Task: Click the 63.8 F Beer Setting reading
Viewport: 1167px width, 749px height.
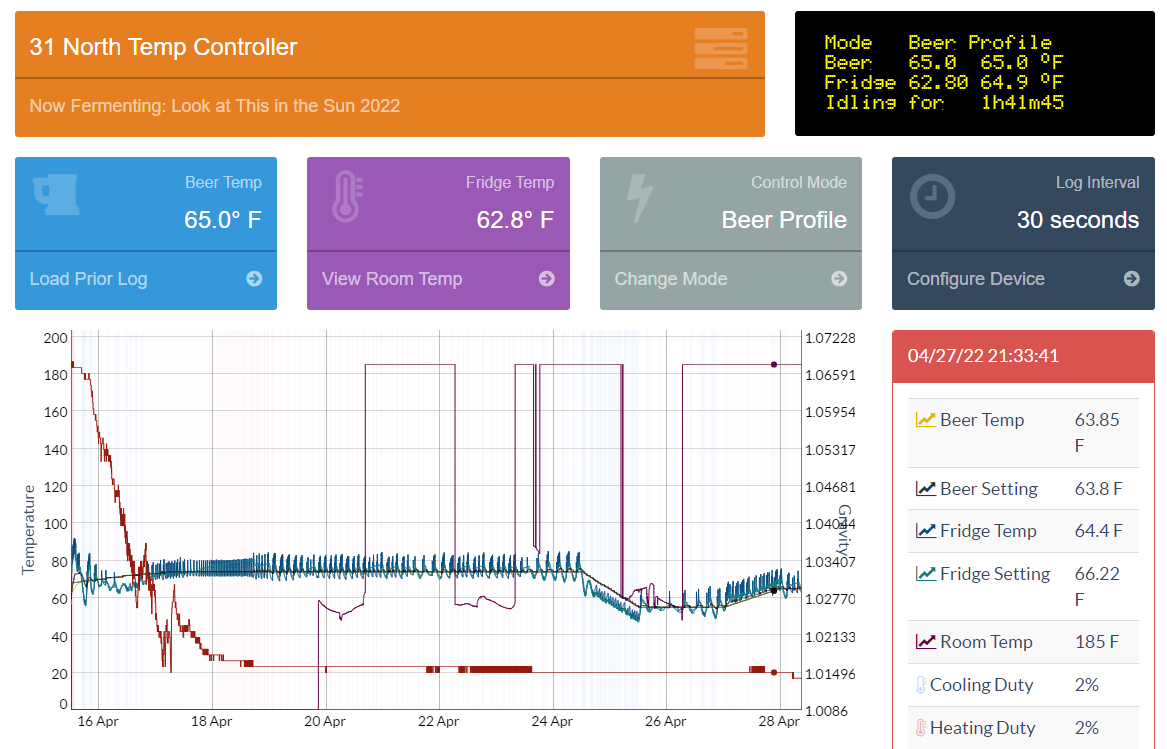Action: (x=1099, y=489)
